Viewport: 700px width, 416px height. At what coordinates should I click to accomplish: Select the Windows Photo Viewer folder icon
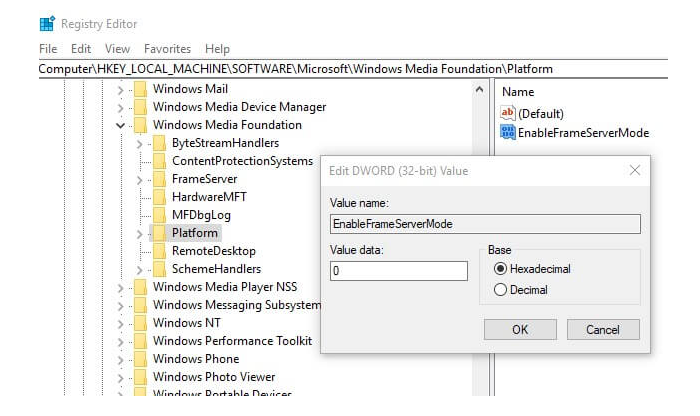[x=140, y=377]
